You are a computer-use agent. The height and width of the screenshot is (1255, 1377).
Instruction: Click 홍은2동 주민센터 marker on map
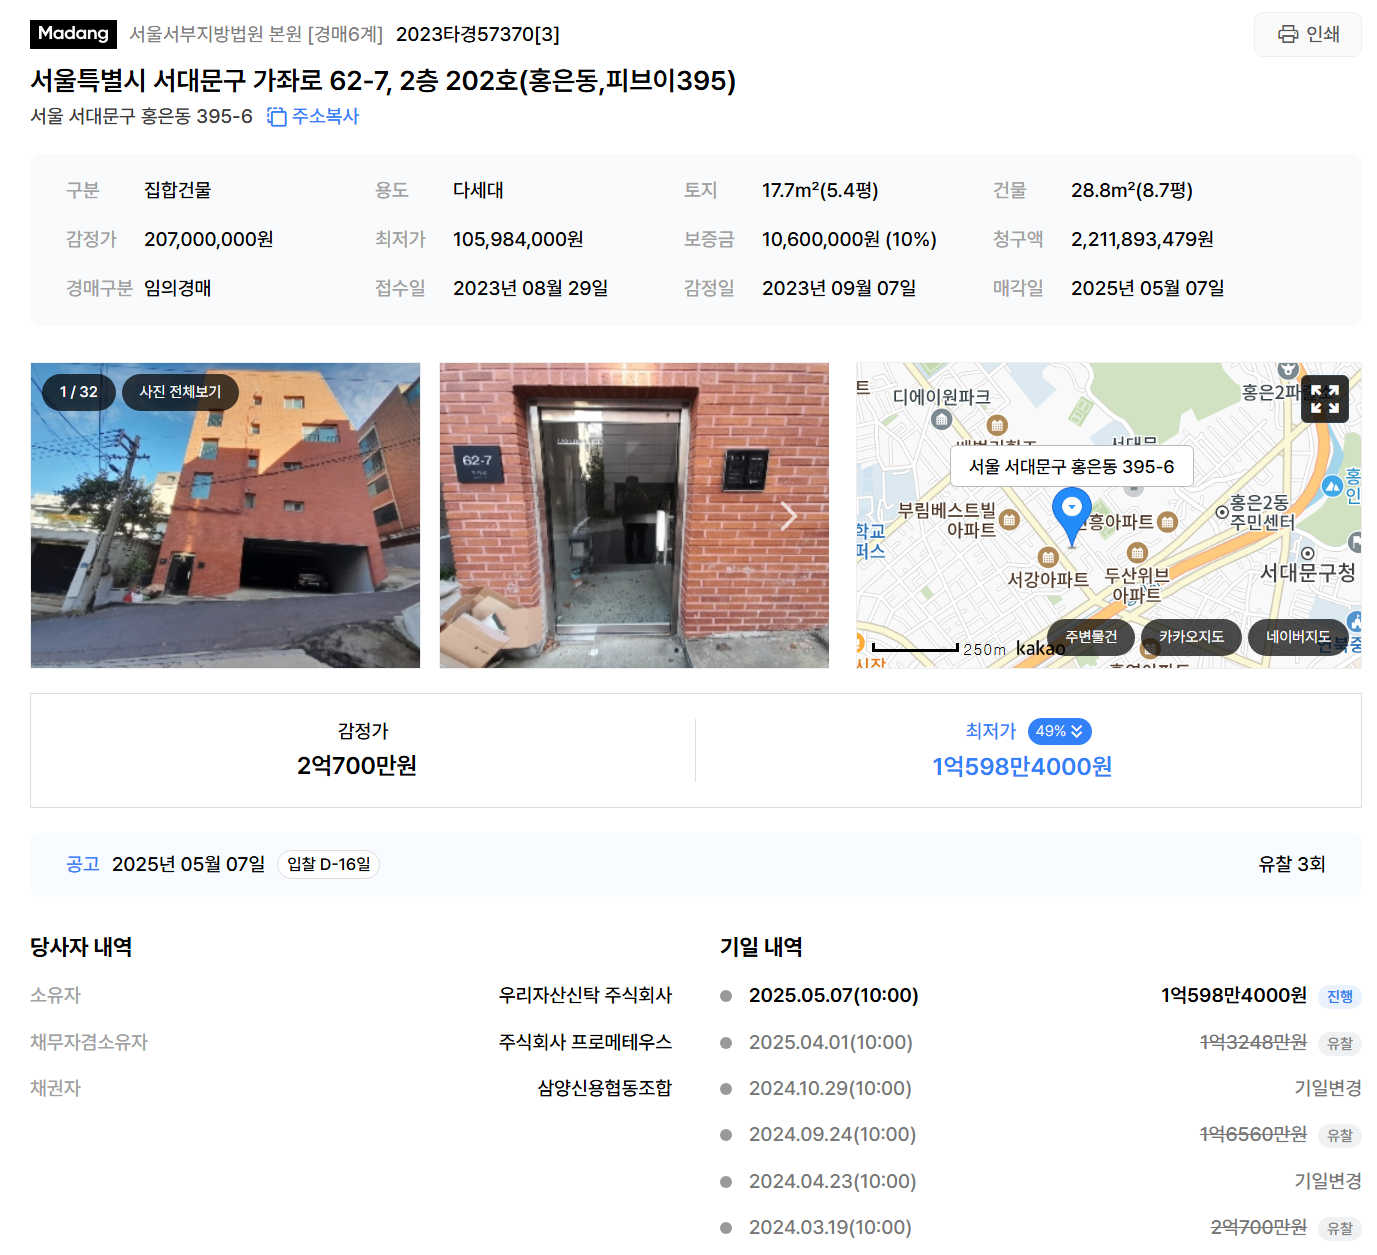[x=1221, y=512]
